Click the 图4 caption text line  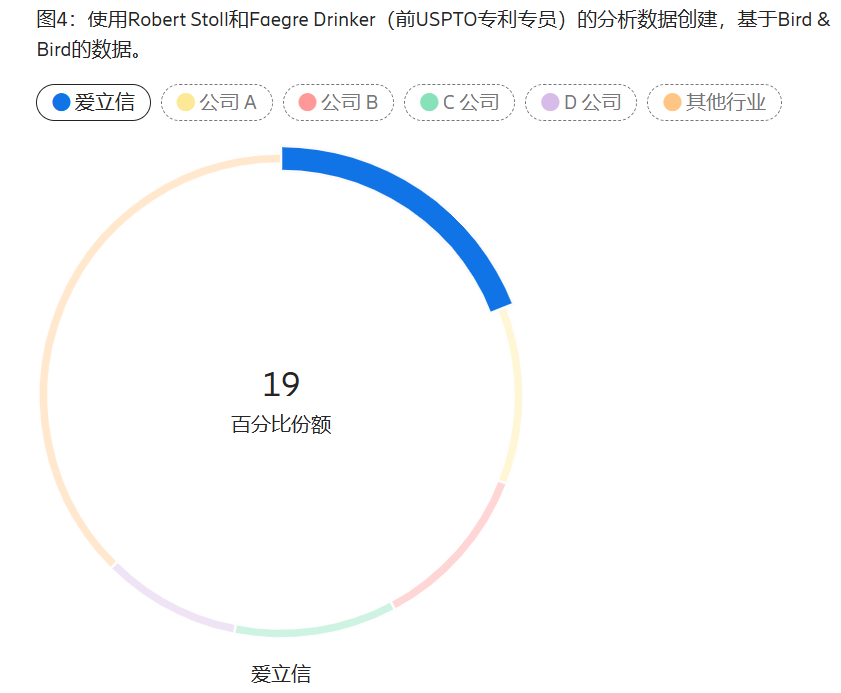[433, 34]
